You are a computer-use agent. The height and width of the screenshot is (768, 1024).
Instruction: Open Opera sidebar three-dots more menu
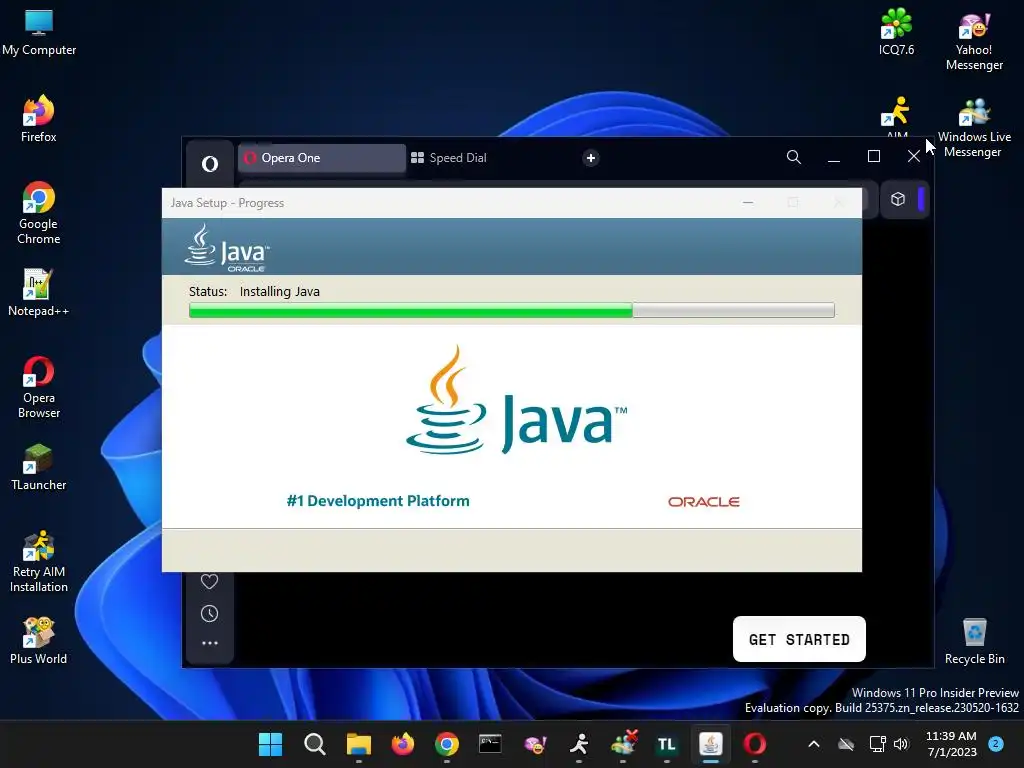(209, 643)
